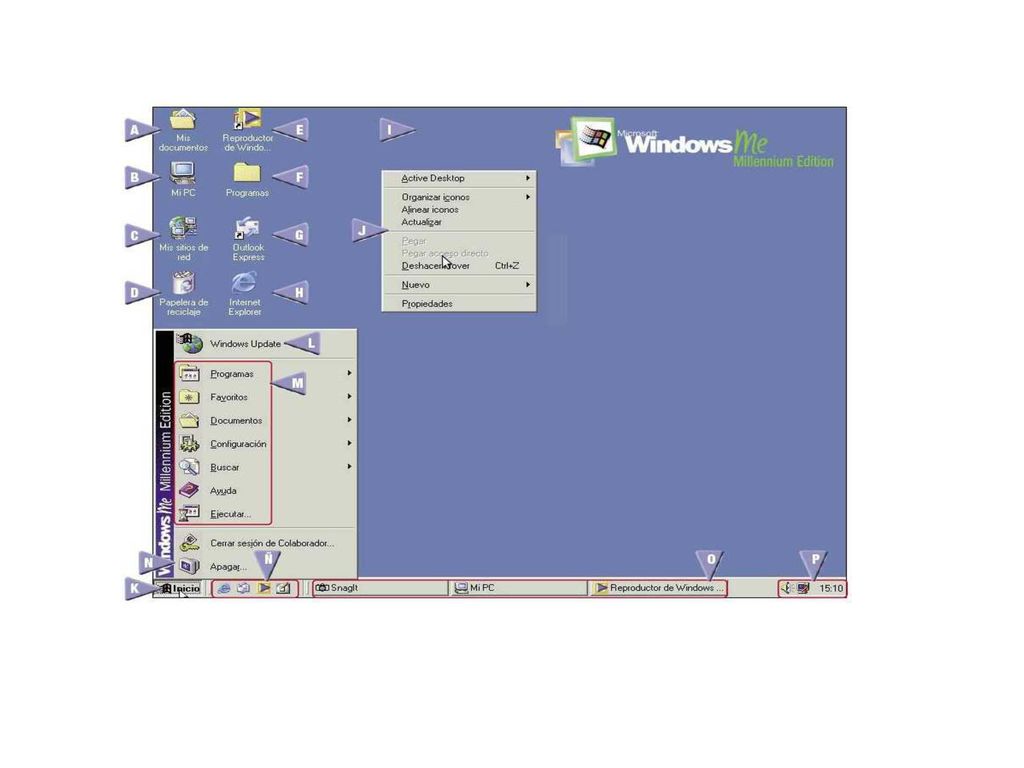Launch Outlook Express from quick launch
Image resolution: width=1024 pixels, height=768 pixels.
[x=244, y=588]
